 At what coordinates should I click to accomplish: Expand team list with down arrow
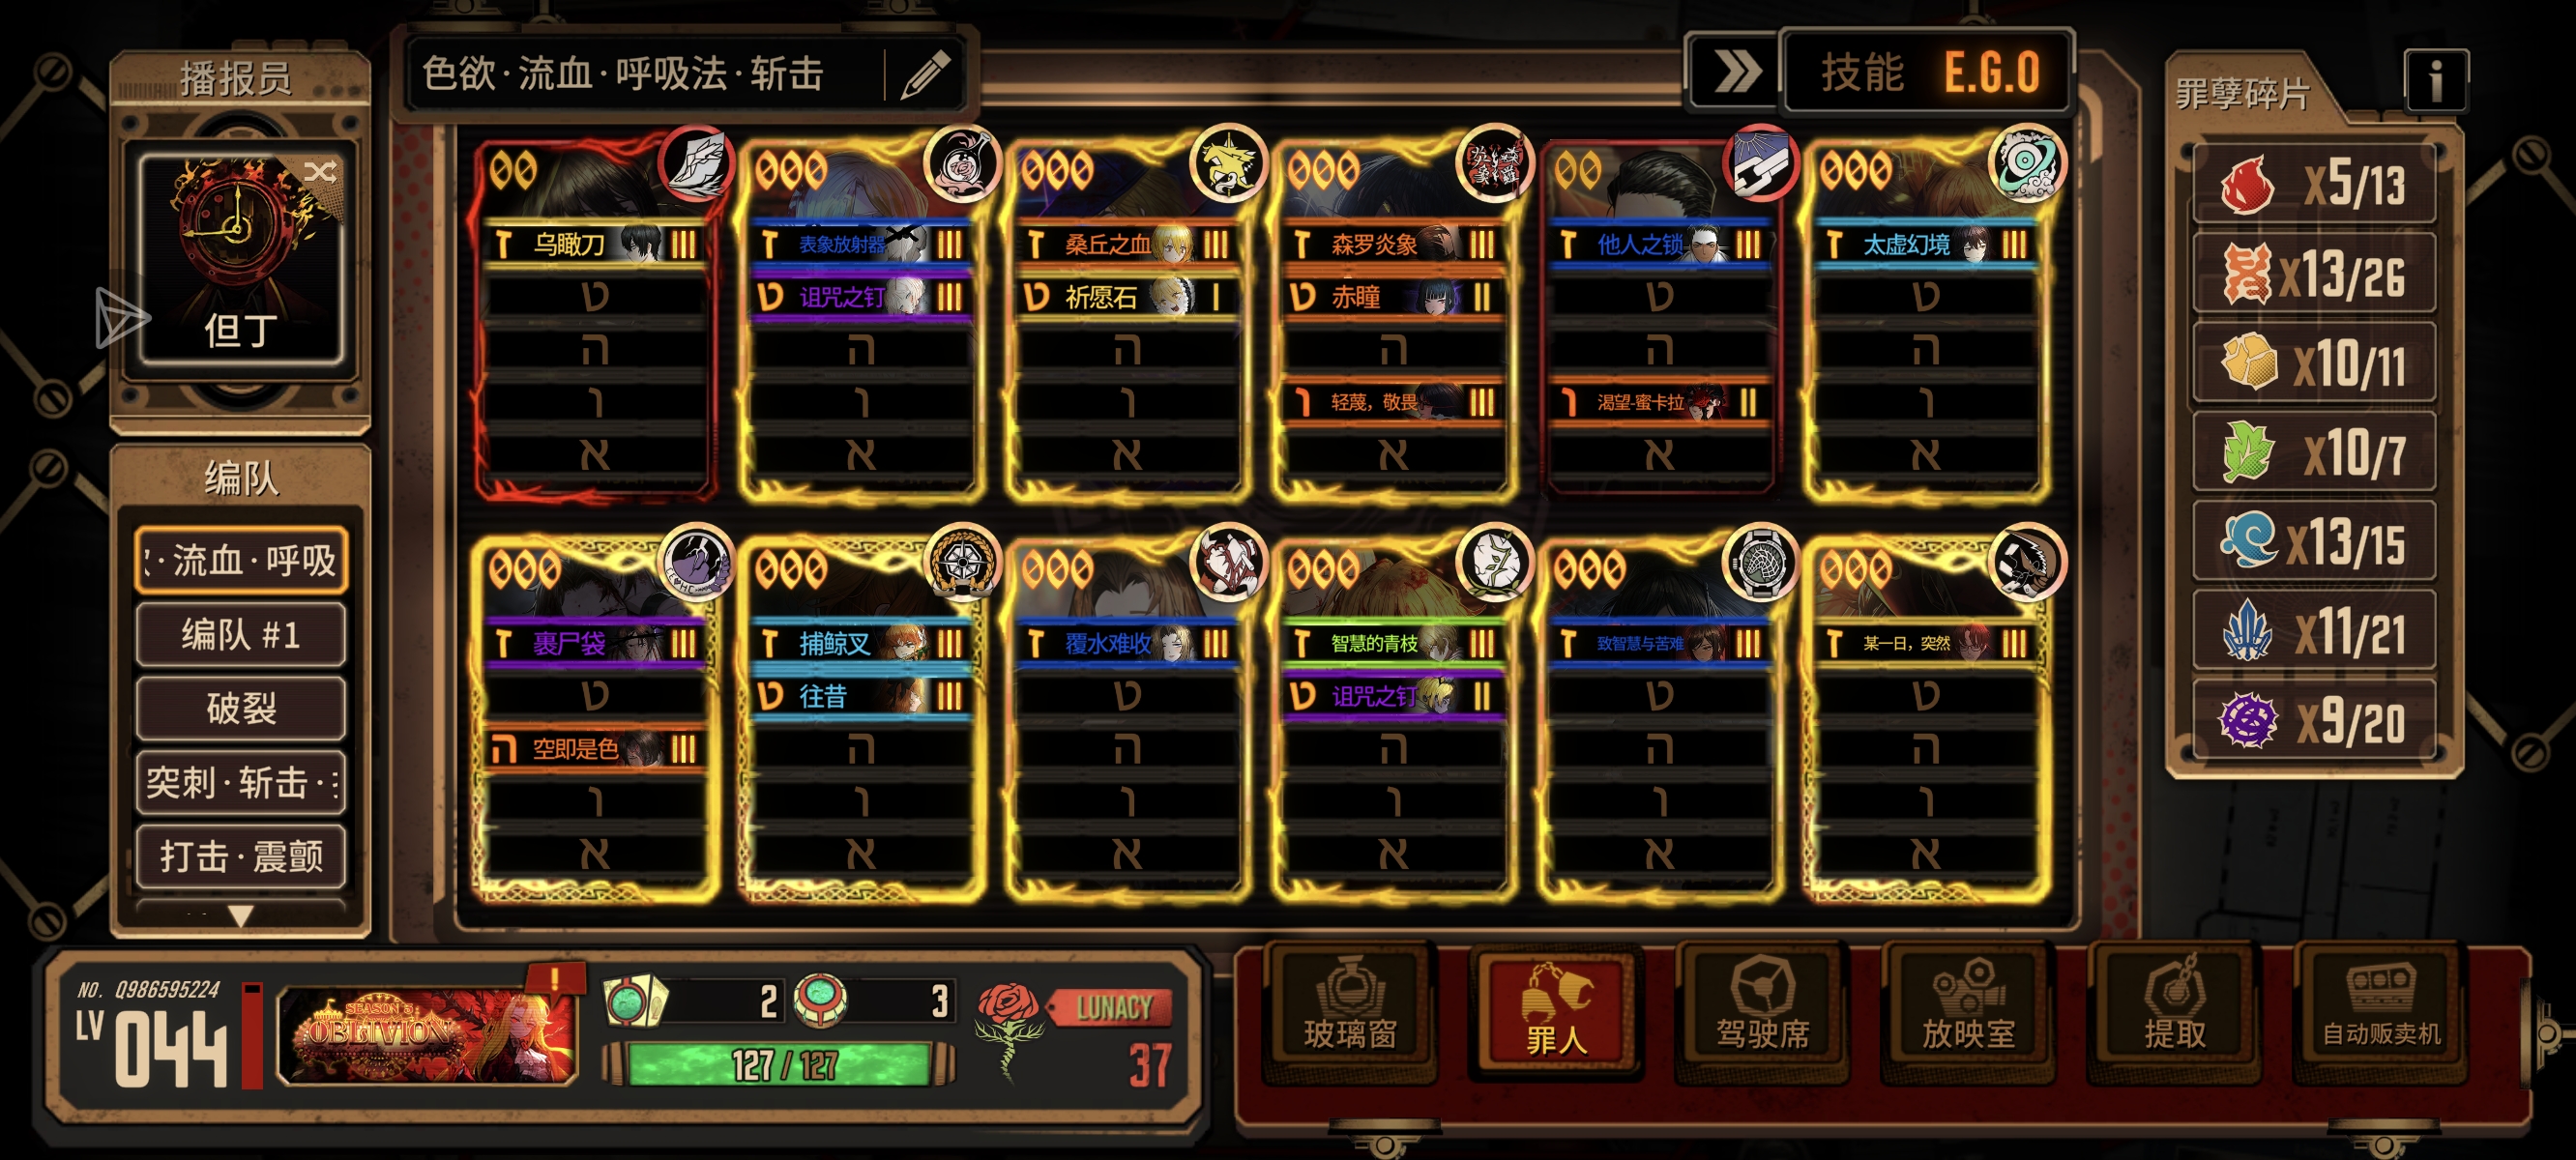(x=241, y=914)
